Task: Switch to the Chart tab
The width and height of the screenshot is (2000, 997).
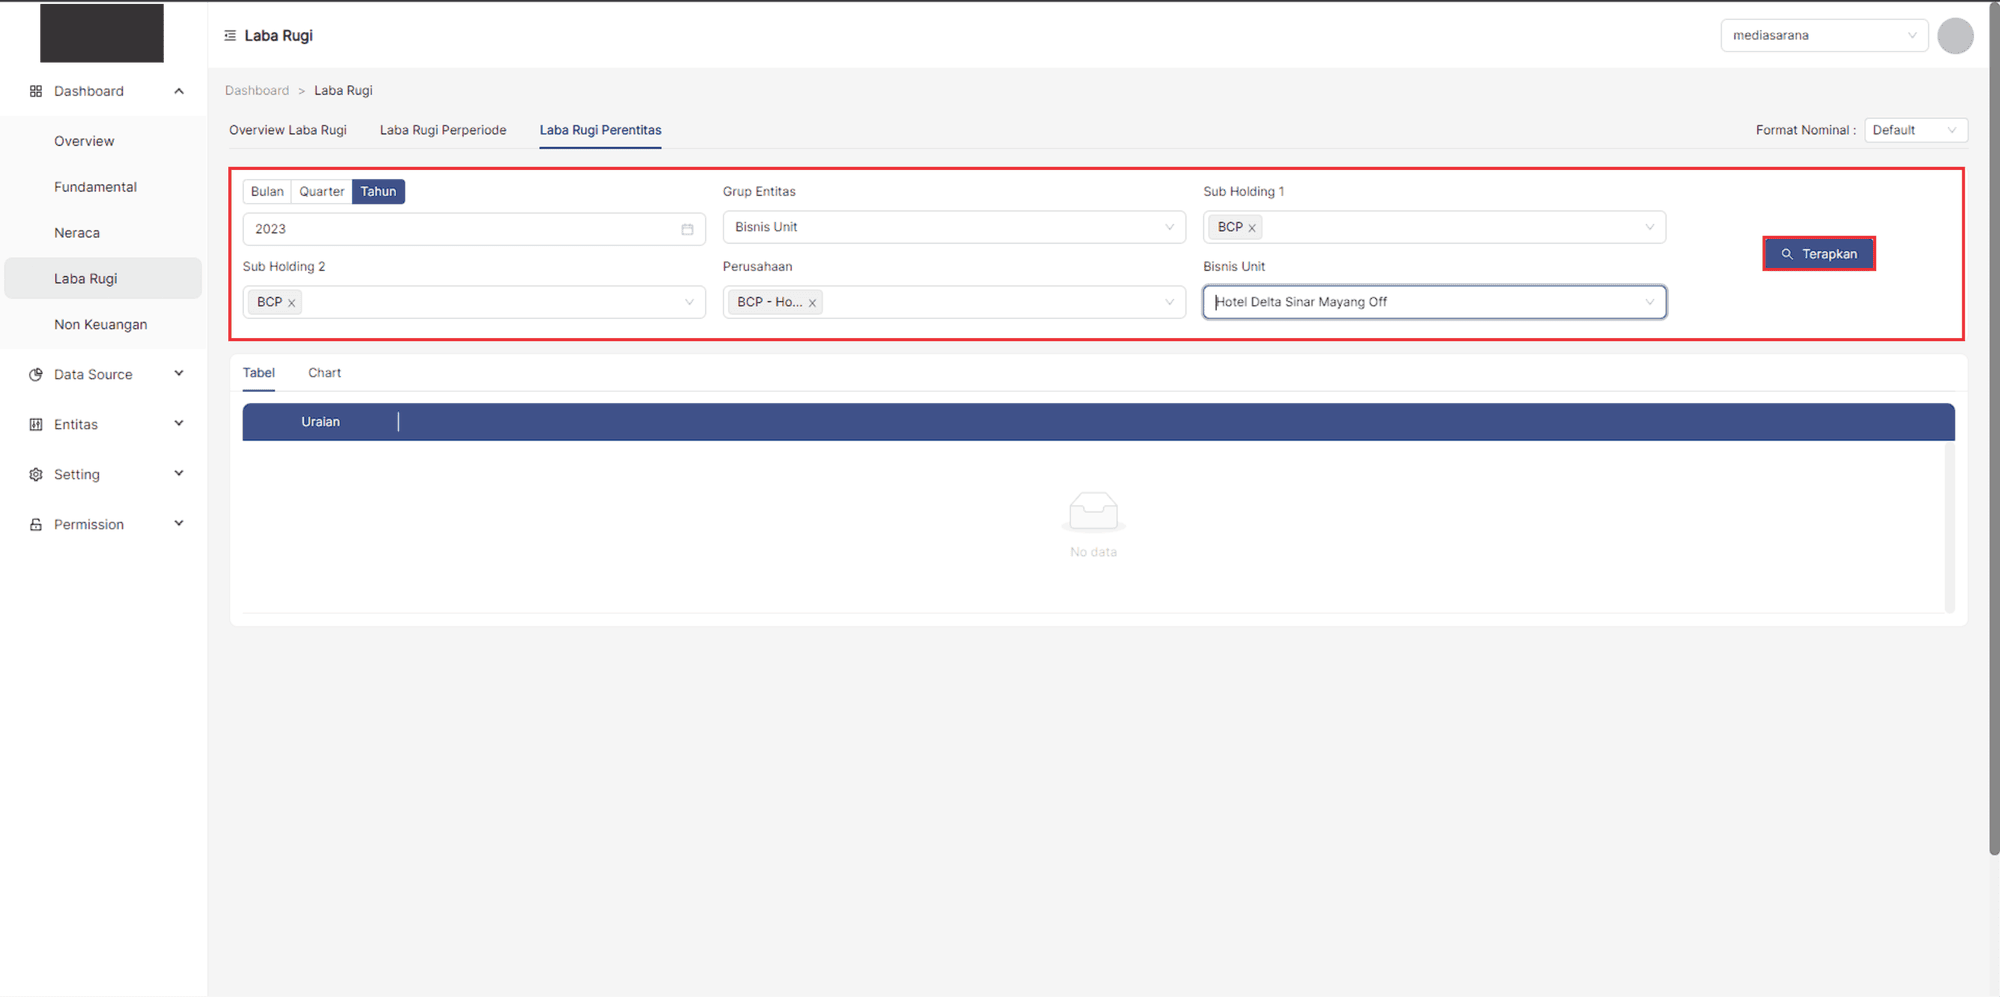Action: (x=324, y=373)
